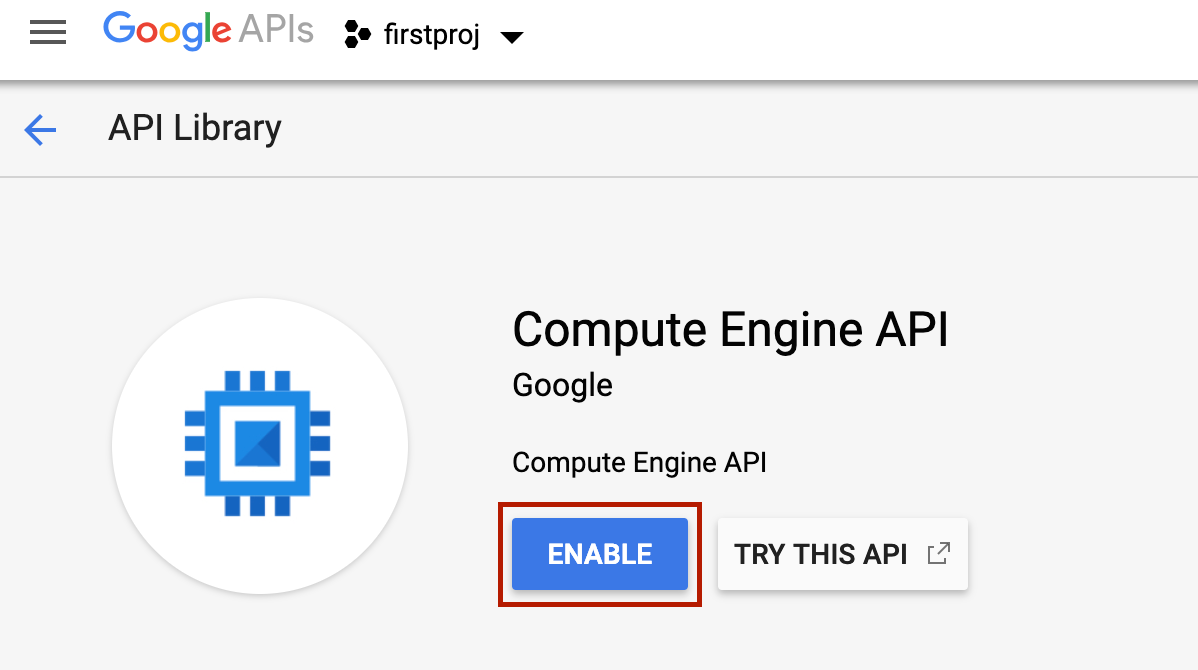1198x670 pixels.
Task: Open TRY THIS API
Action: [x=843, y=554]
